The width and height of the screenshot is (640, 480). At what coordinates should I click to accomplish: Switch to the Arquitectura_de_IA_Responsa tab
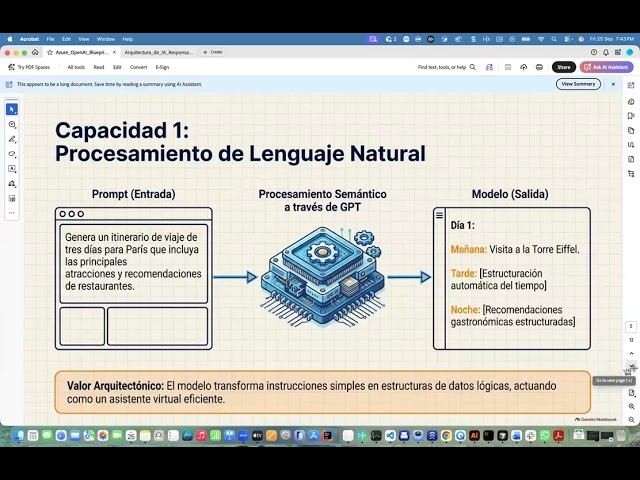click(x=158, y=52)
